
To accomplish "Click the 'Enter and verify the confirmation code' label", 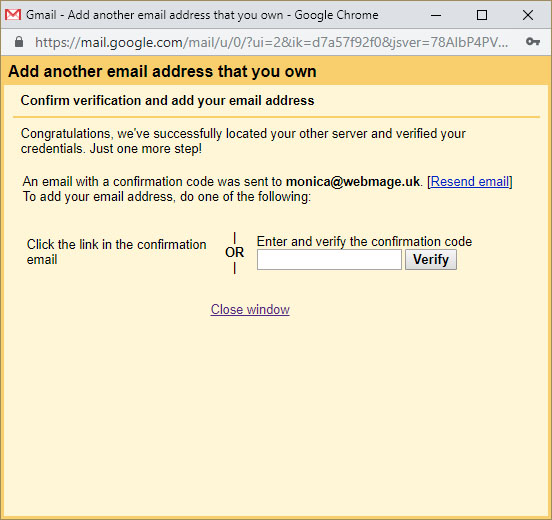I will tap(364, 242).
